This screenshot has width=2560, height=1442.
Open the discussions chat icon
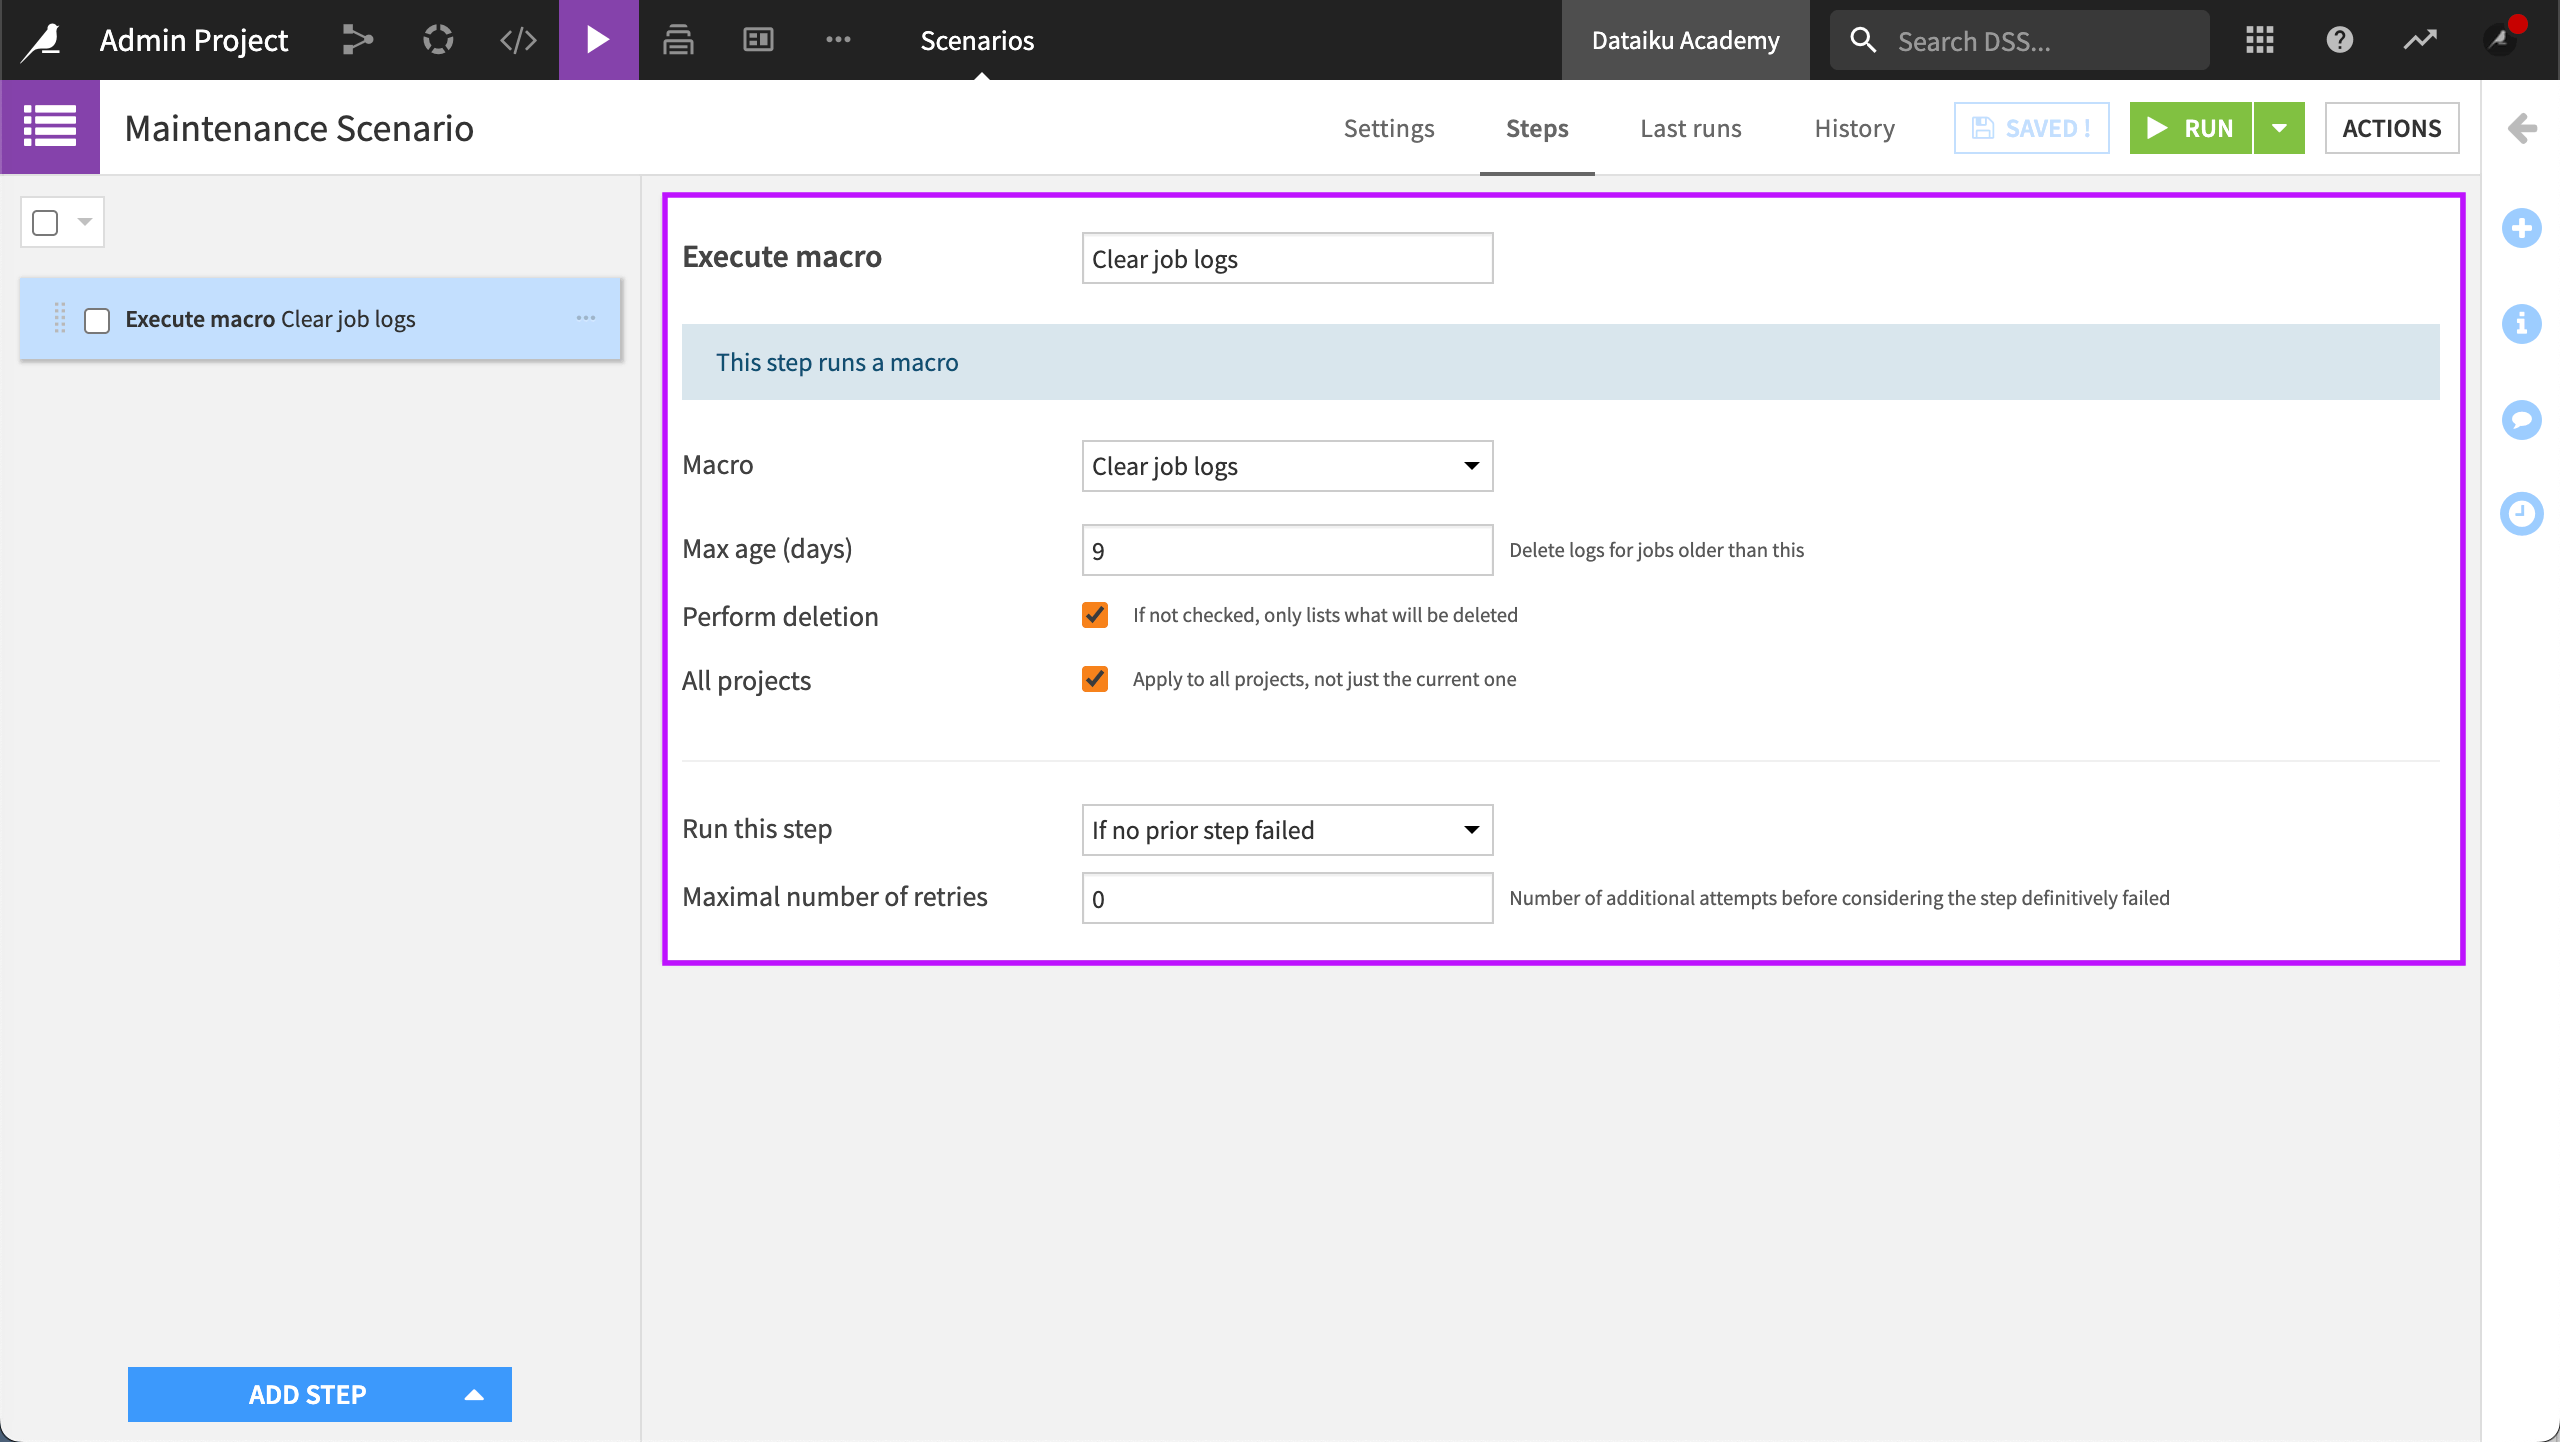[2522, 419]
